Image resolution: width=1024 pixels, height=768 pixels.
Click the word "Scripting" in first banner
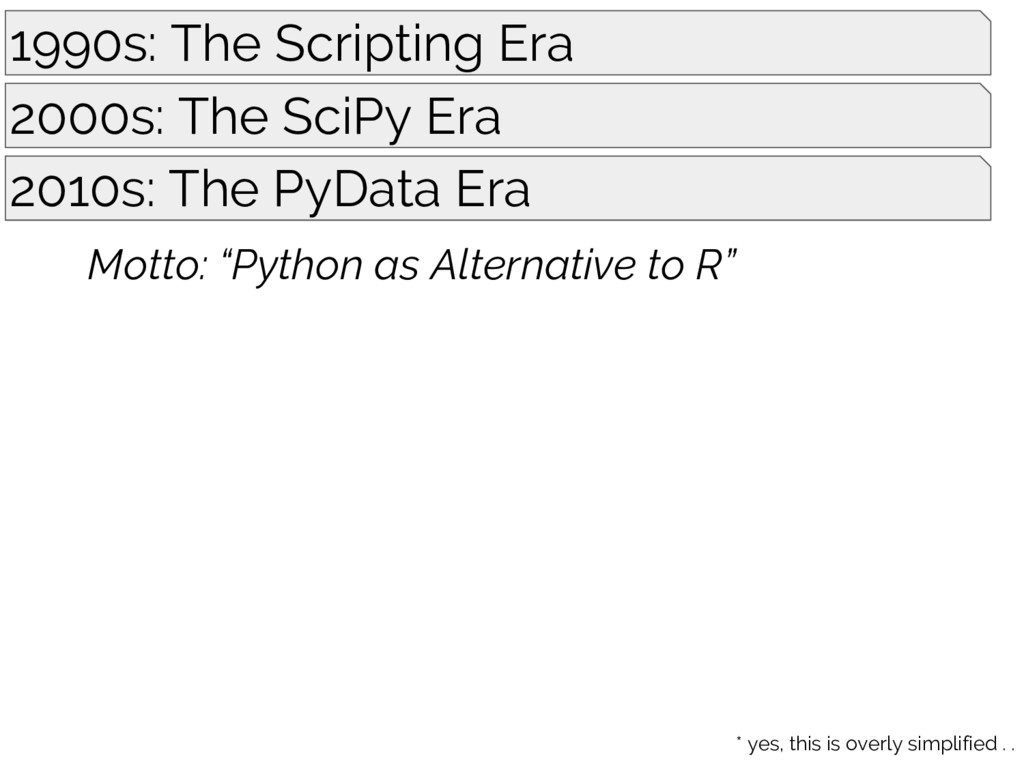click(x=378, y=46)
